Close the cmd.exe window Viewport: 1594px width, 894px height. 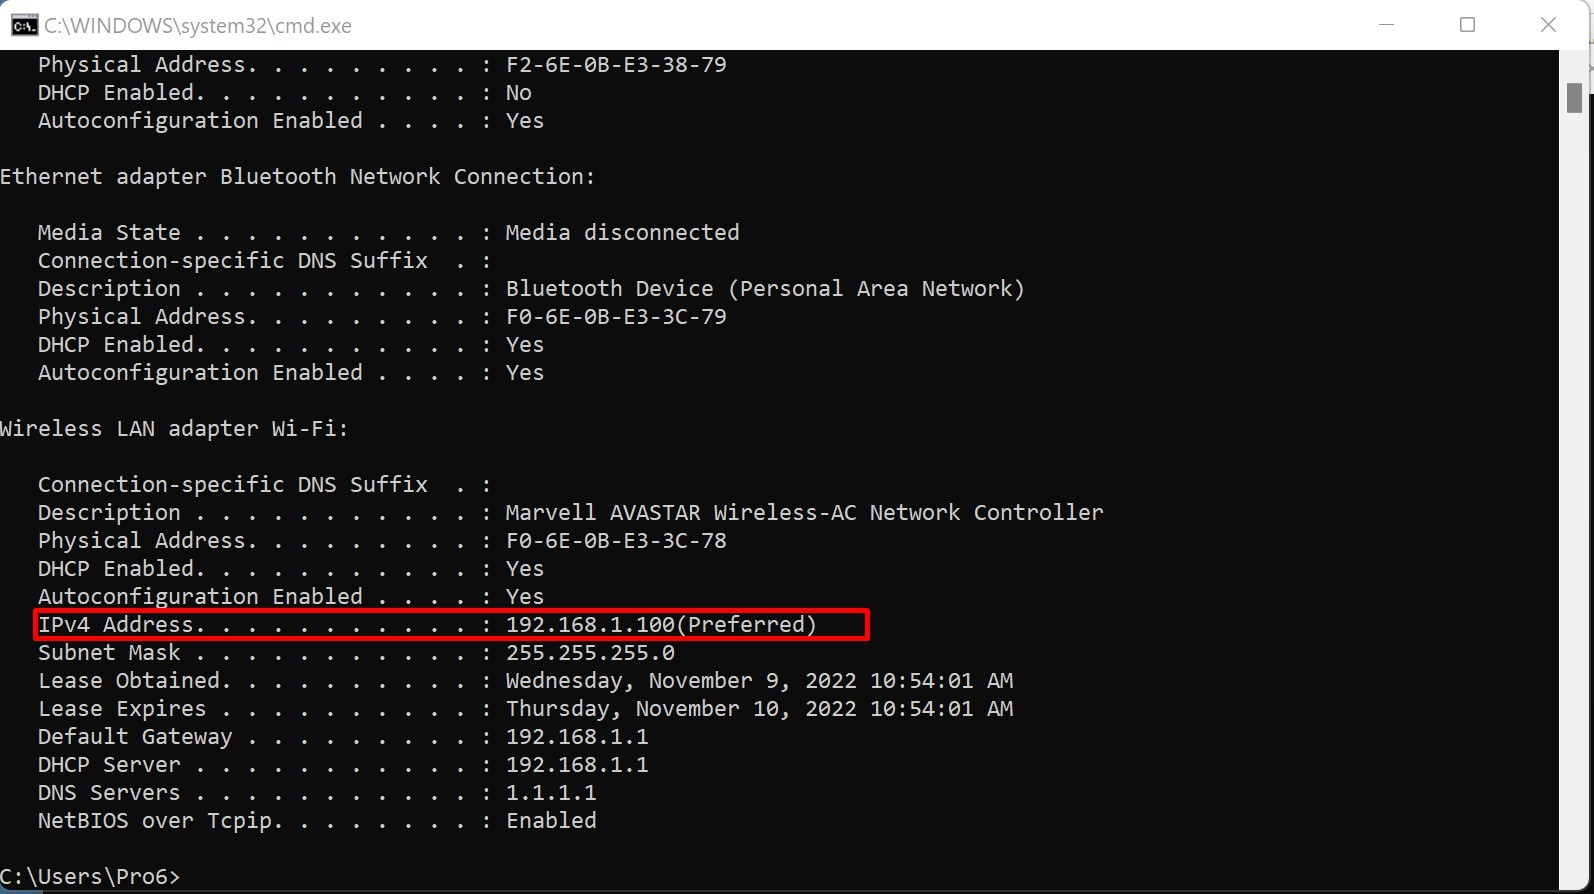coord(1548,25)
